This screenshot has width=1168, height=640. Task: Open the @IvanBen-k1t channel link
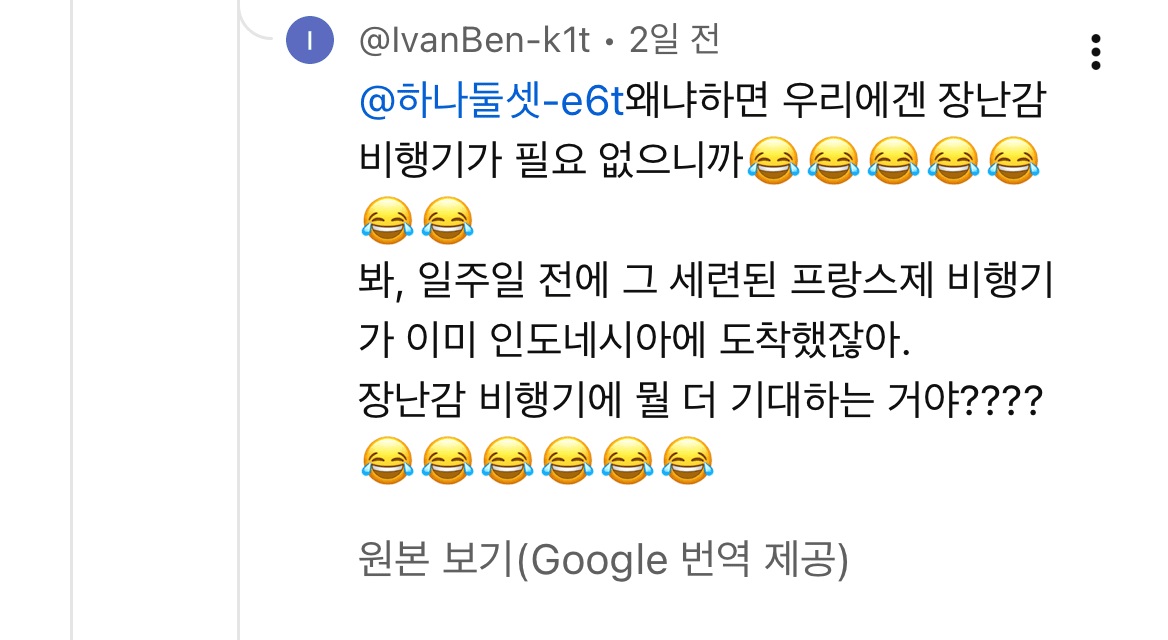point(474,40)
